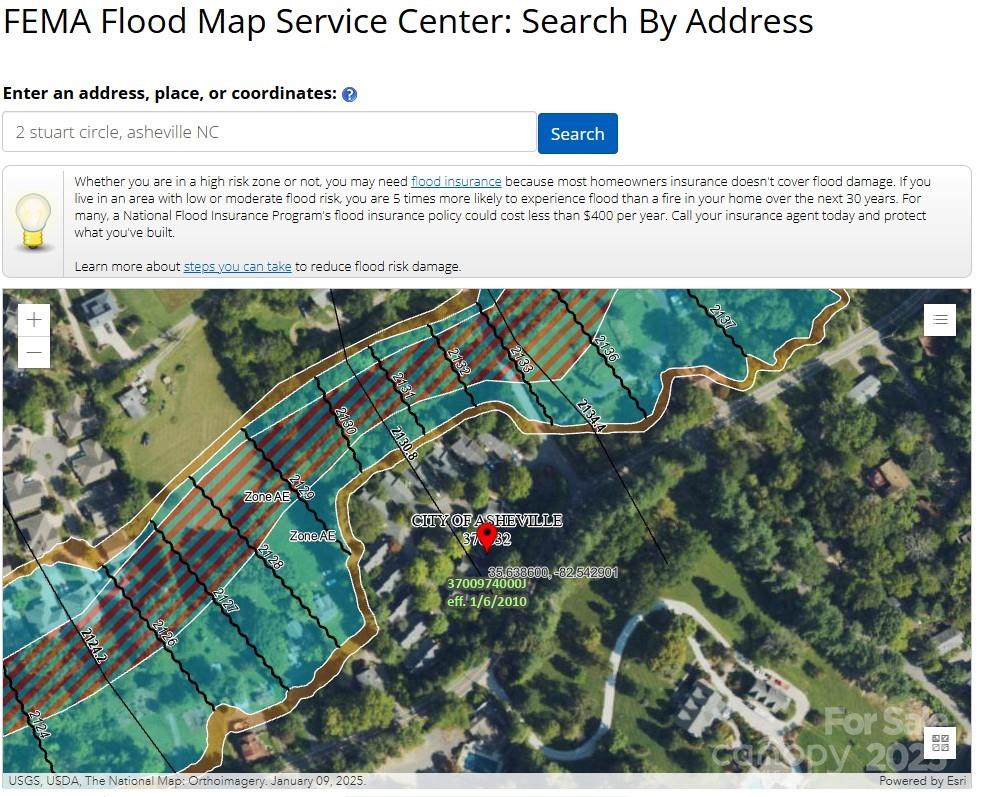Click the coordinates label under the pin
The height and width of the screenshot is (797, 983).
553,572
